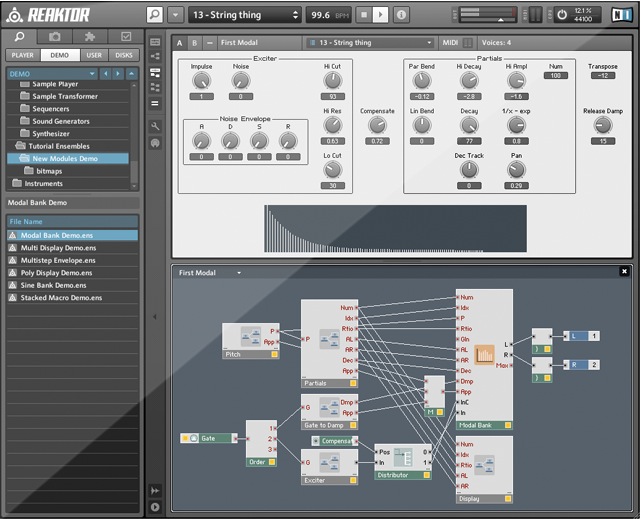Screen dimensions: 641x519
Task: Adjust the Impulse knob
Action: pyautogui.click(x=201, y=81)
